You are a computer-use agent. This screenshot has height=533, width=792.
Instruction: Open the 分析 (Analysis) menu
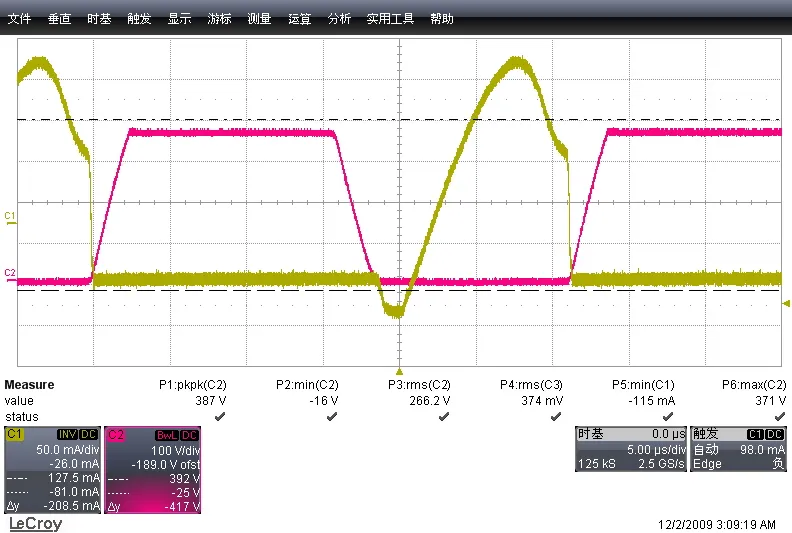point(339,19)
